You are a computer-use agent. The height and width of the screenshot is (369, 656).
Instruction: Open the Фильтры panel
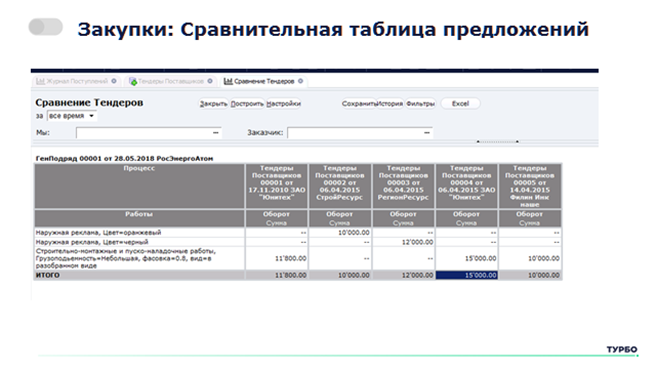(x=420, y=104)
